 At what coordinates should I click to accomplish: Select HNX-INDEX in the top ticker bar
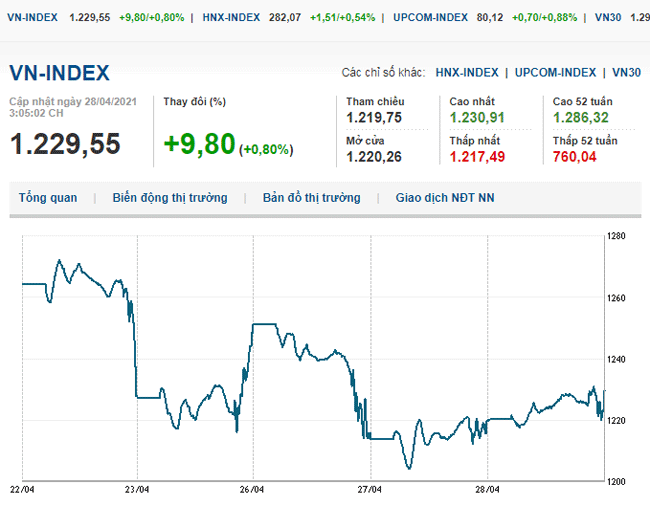[x=231, y=18]
